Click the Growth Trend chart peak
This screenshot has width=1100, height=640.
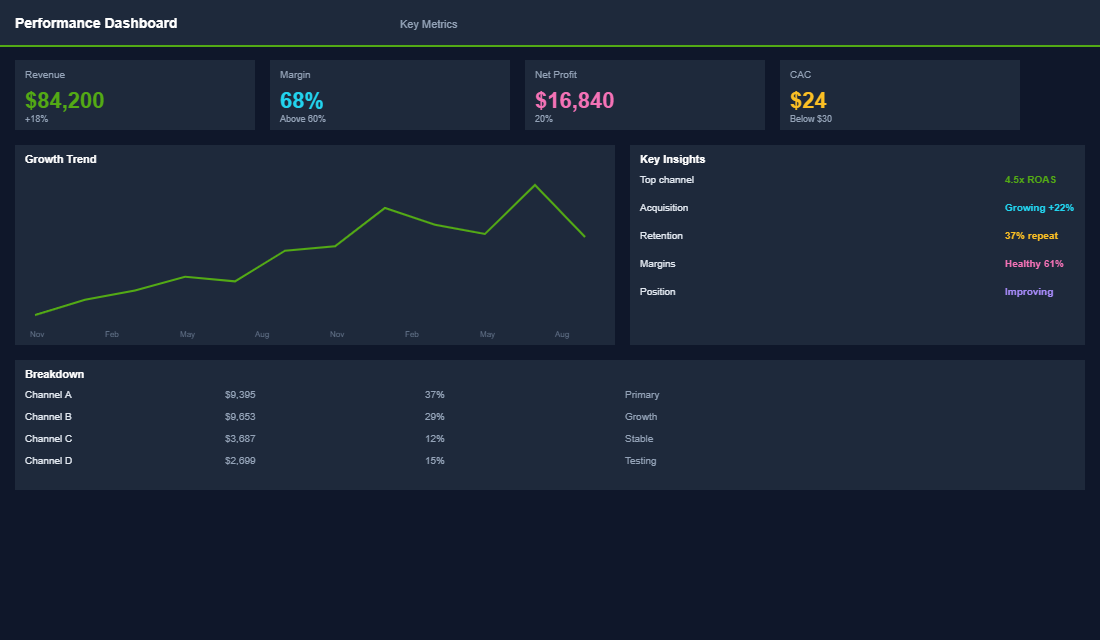click(535, 185)
